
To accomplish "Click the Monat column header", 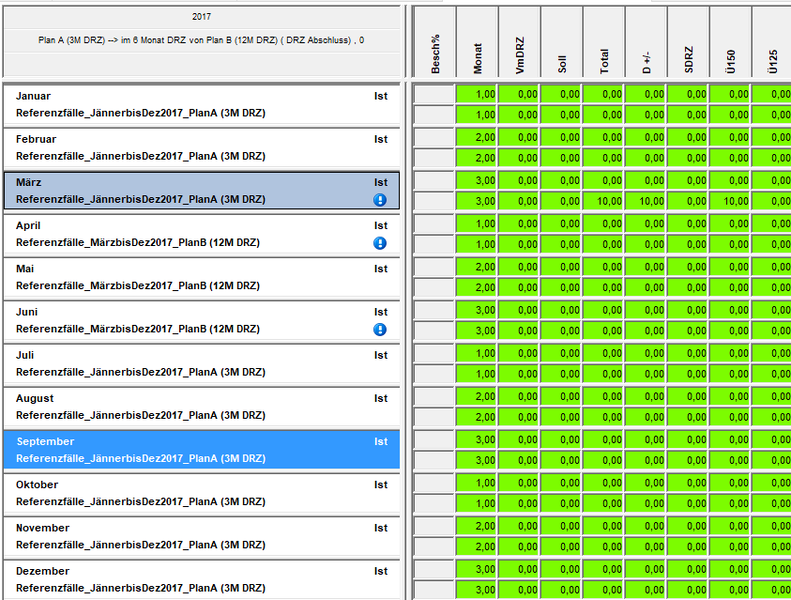I will click(477, 42).
